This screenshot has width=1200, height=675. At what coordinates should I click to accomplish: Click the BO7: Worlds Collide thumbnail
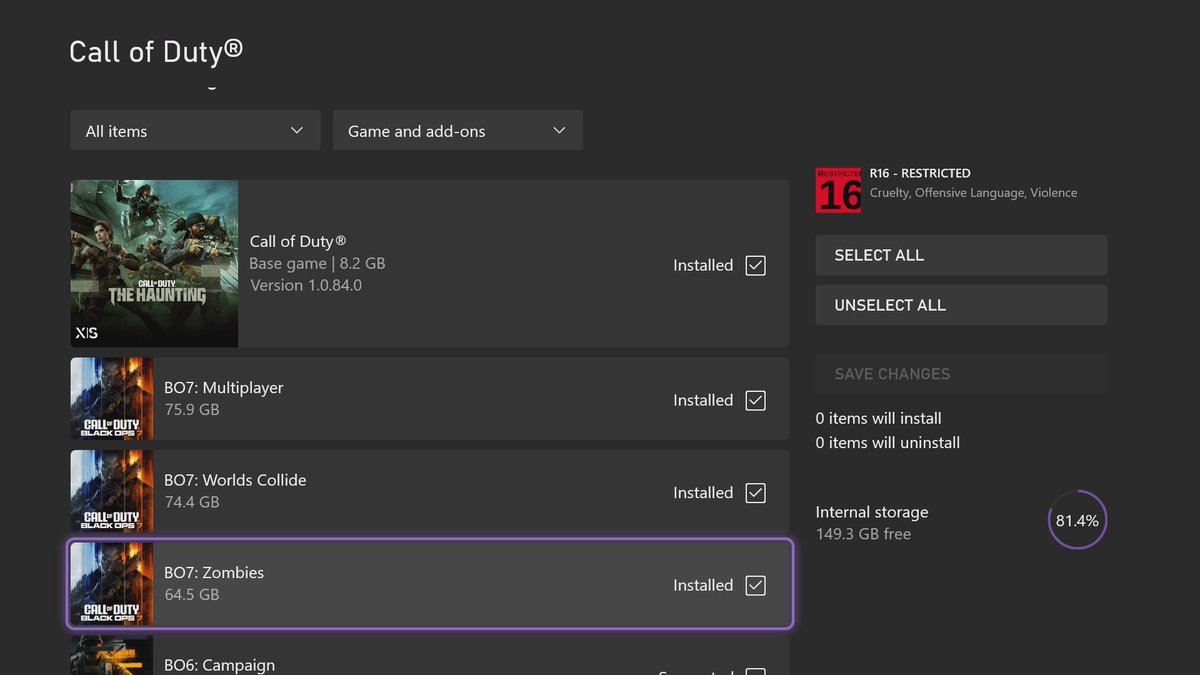coord(112,491)
